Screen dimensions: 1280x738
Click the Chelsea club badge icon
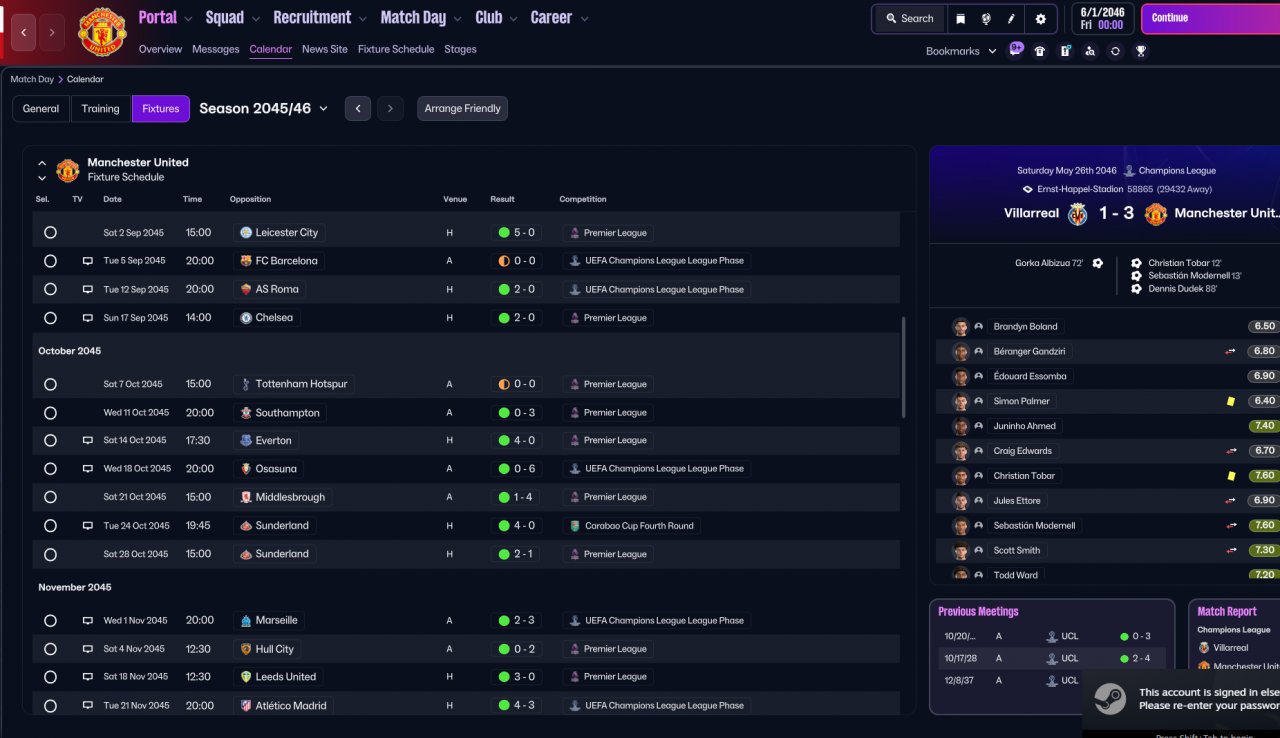pos(246,317)
